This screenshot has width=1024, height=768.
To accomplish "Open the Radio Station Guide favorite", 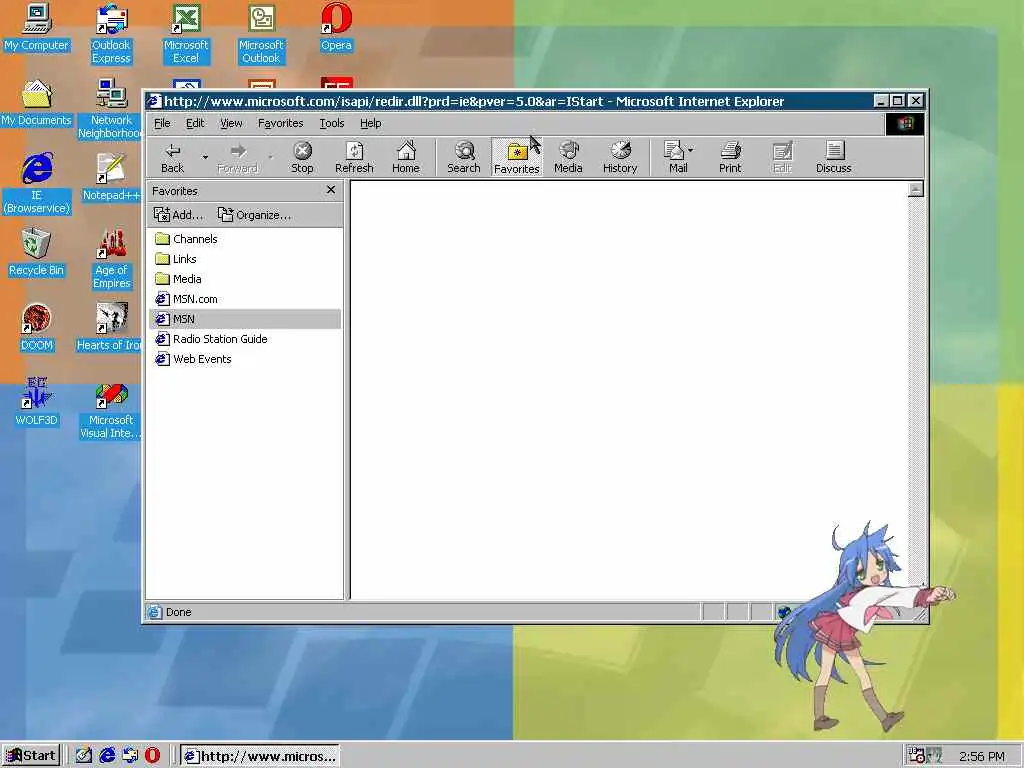I will 211,339.
